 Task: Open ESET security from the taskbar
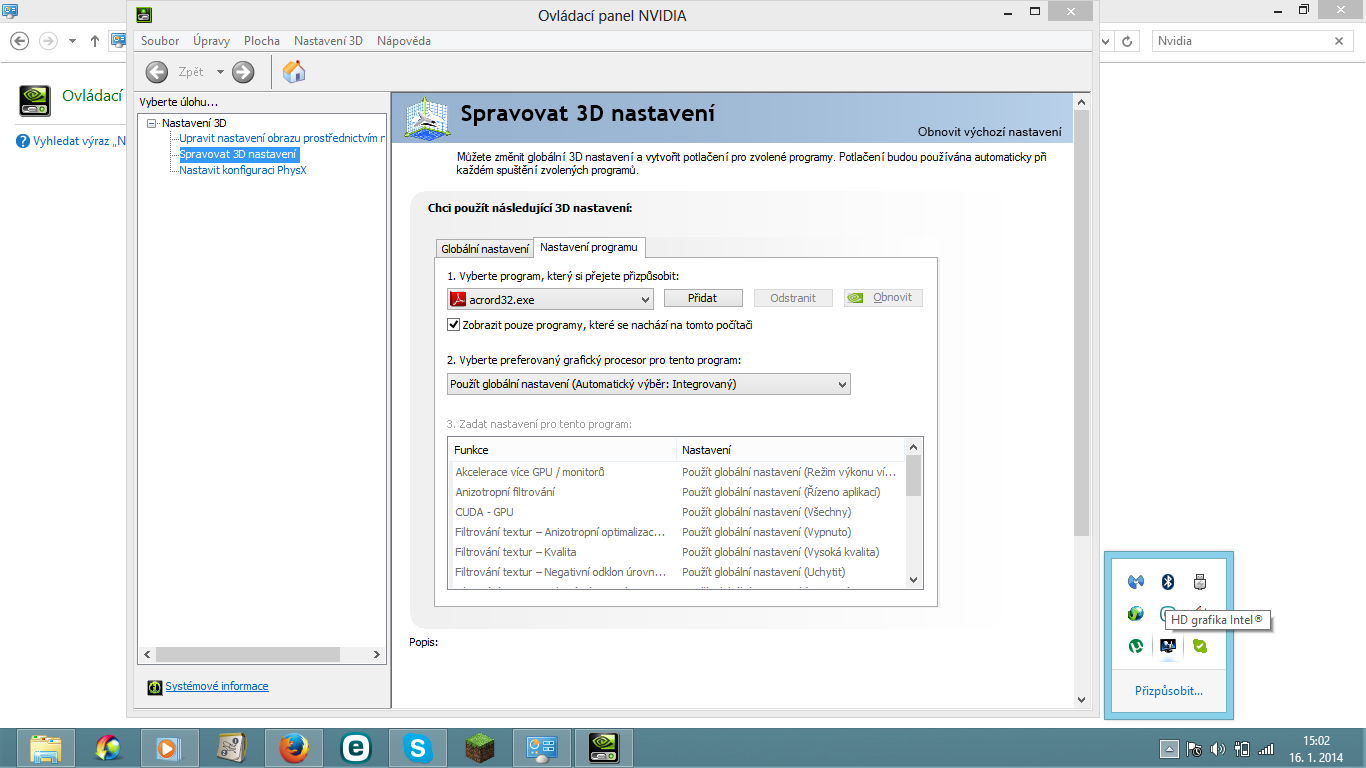[355, 748]
